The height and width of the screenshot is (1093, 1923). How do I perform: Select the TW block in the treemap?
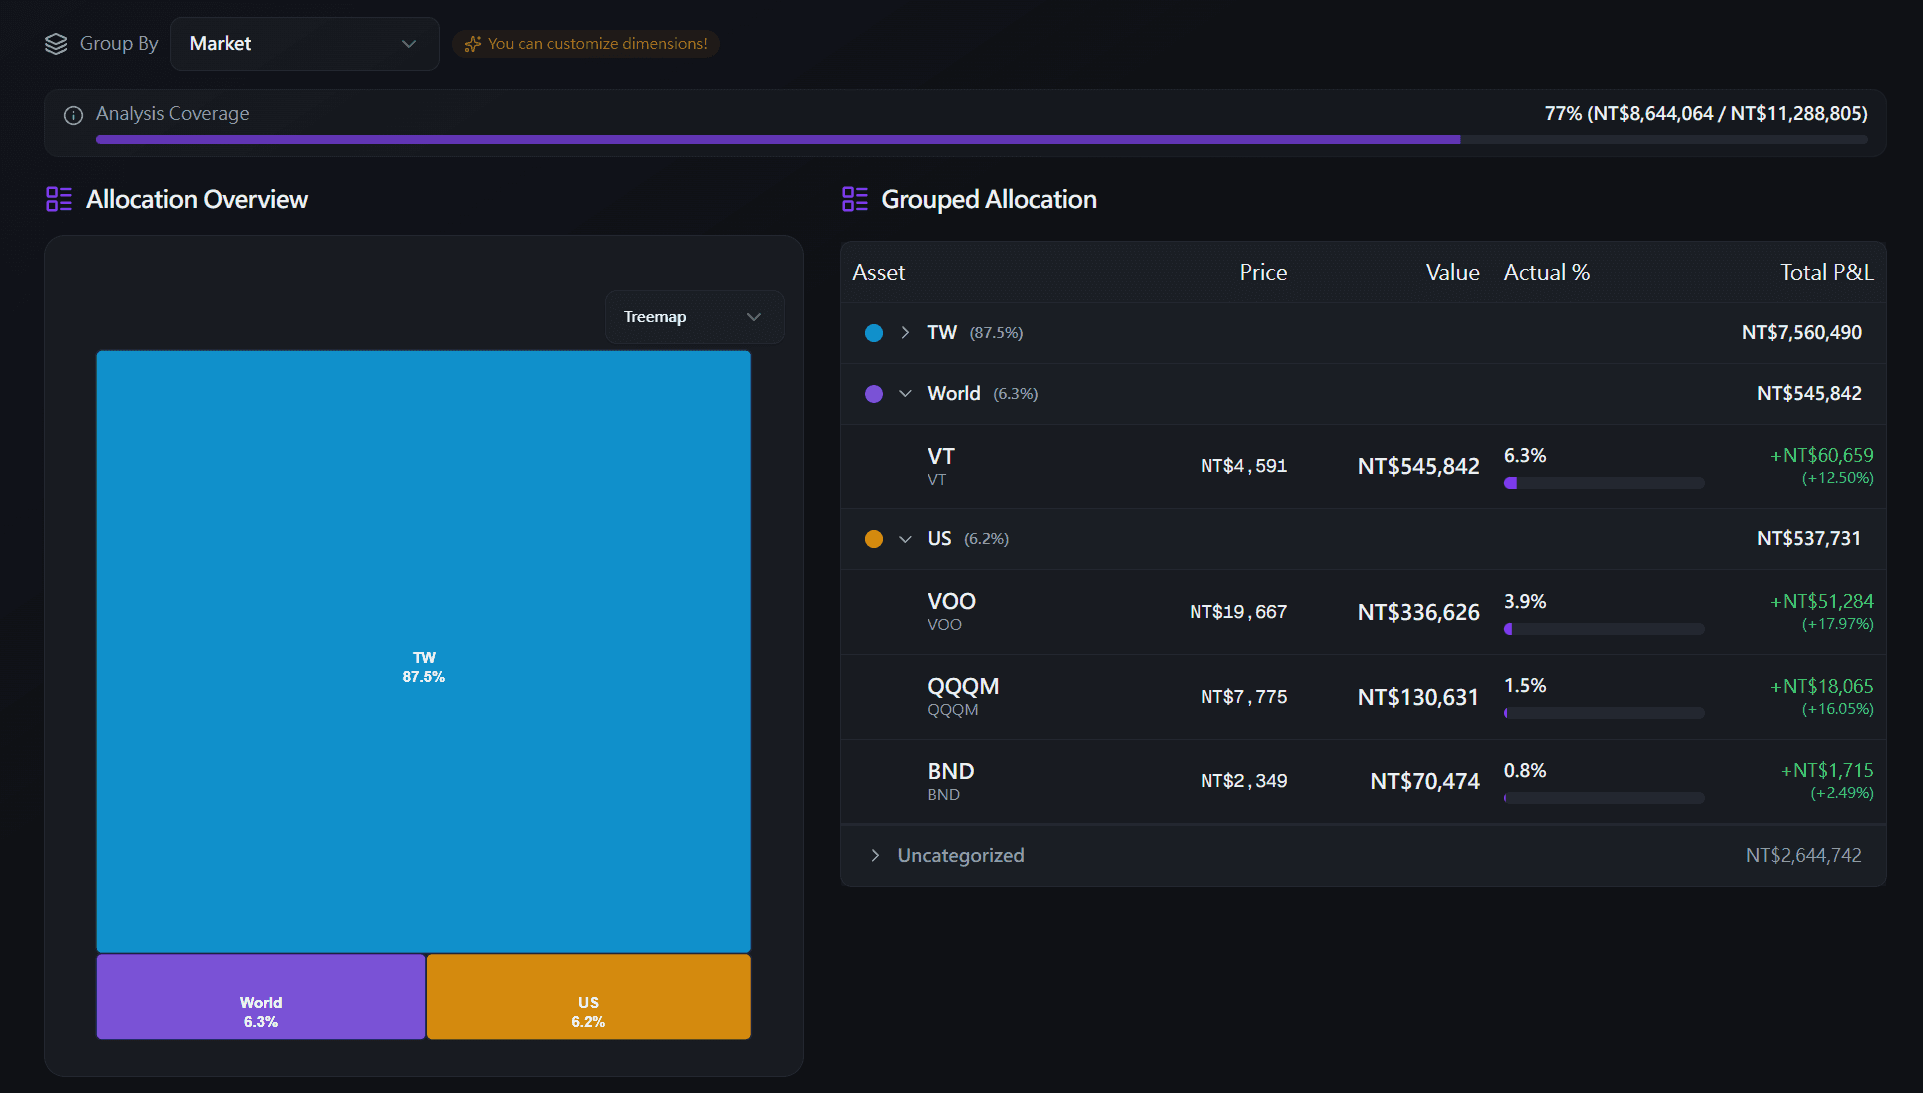click(424, 651)
